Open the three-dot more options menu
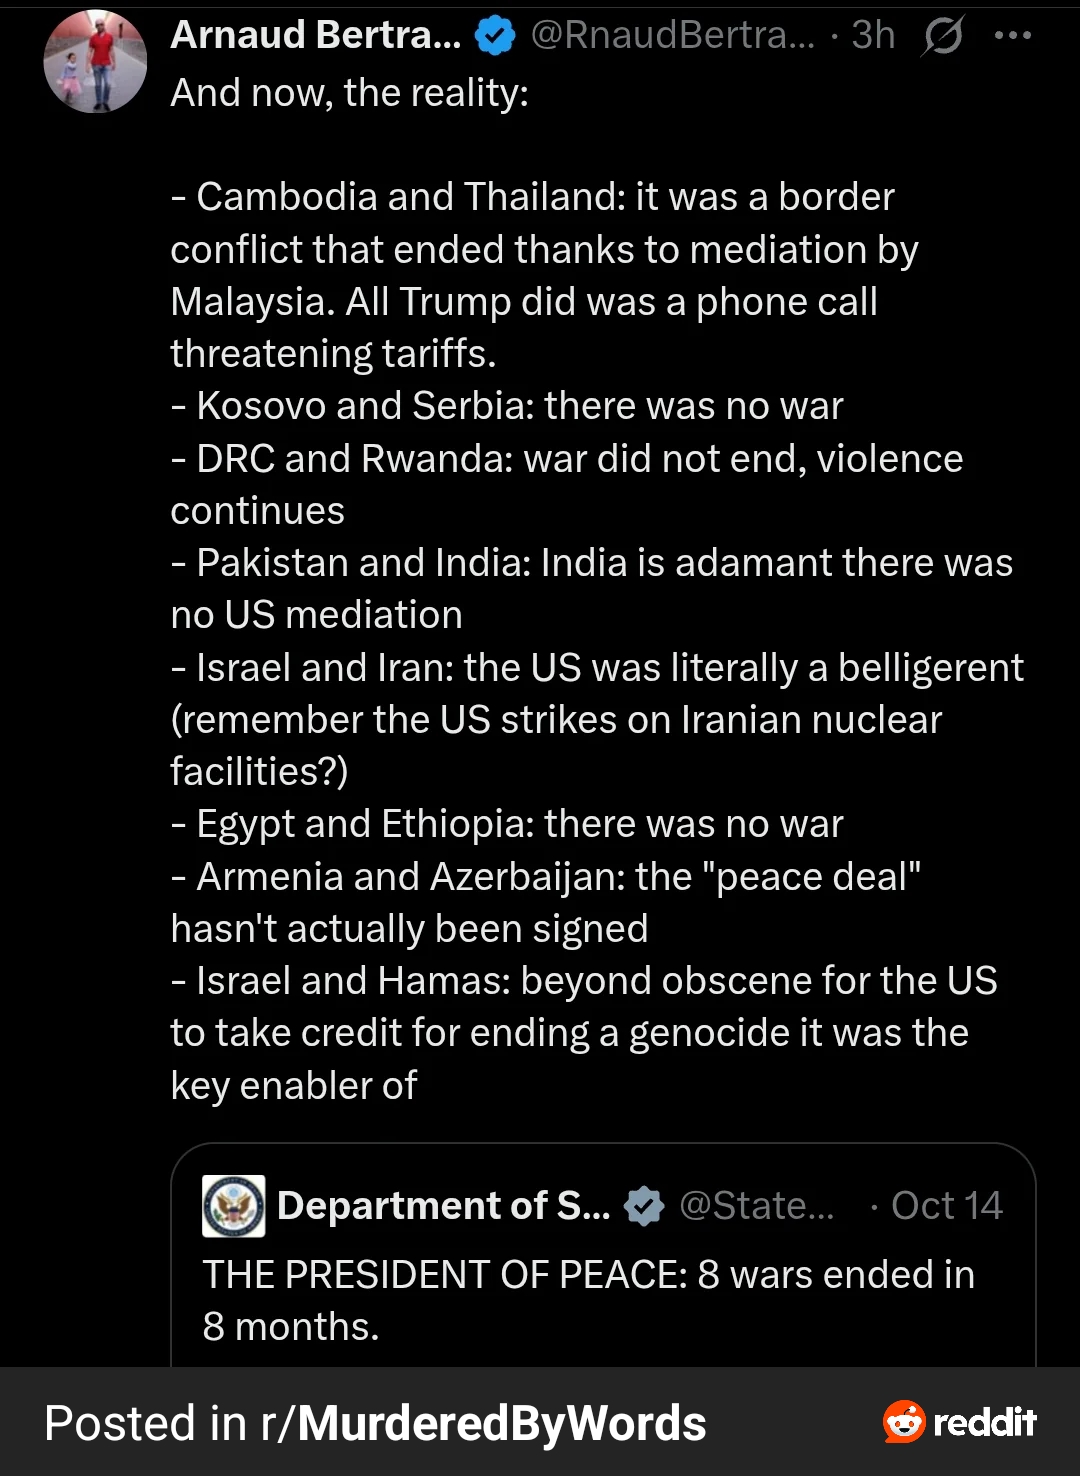Viewport: 1080px width, 1476px height. tap(1012, 36)
